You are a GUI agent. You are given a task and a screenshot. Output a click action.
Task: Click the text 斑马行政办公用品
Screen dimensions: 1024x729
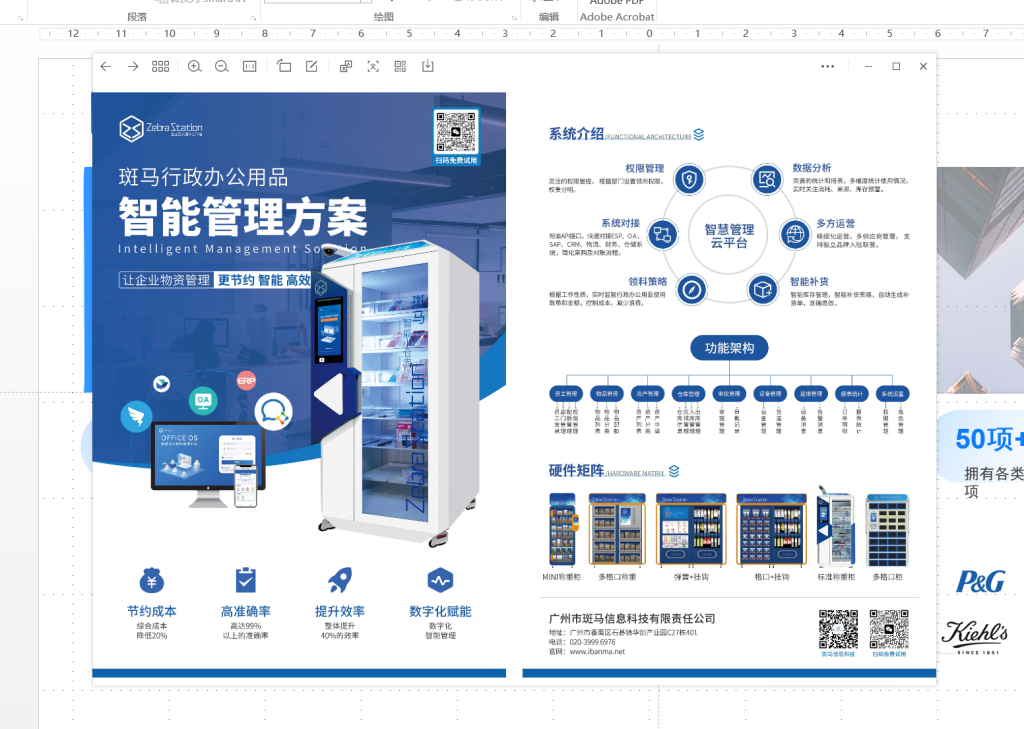[x=203, y=177]
